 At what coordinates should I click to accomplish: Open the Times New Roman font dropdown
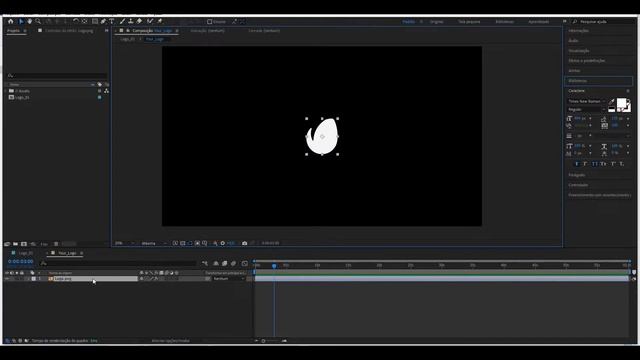tap(587, 101)
